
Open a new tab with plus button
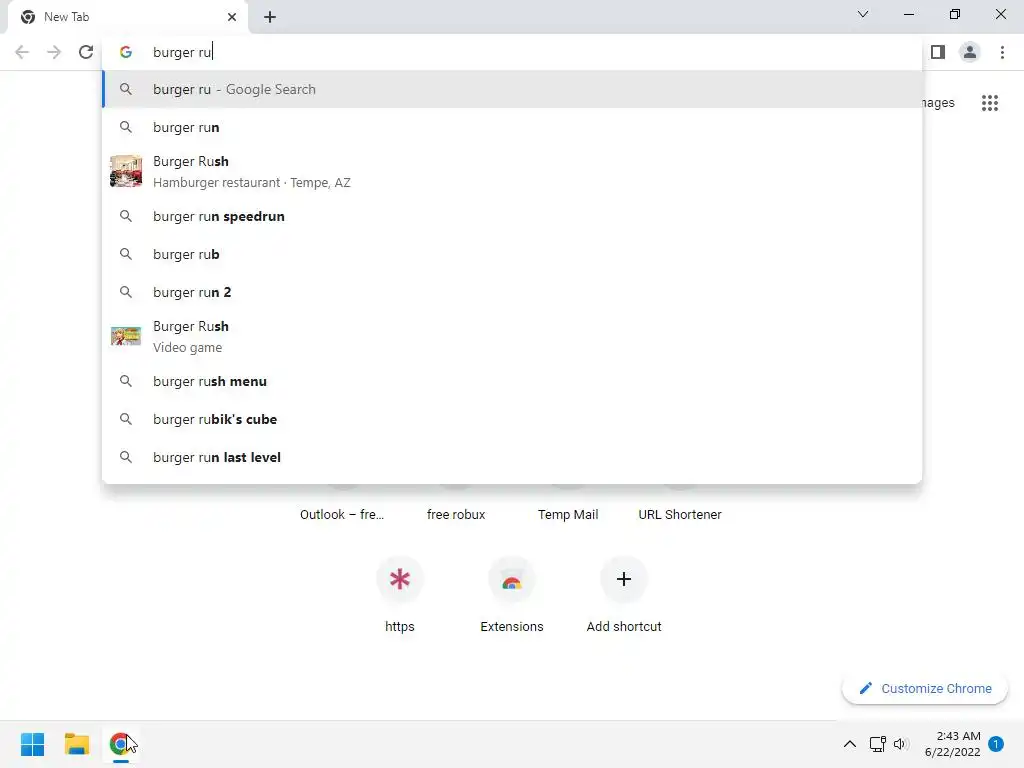pos(270,17)
